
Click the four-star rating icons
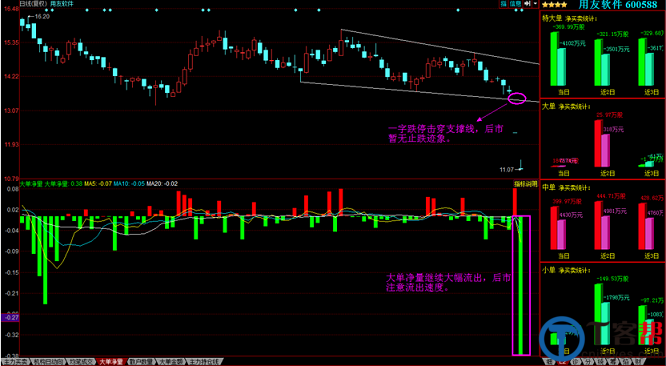click(x=554, y=5)
